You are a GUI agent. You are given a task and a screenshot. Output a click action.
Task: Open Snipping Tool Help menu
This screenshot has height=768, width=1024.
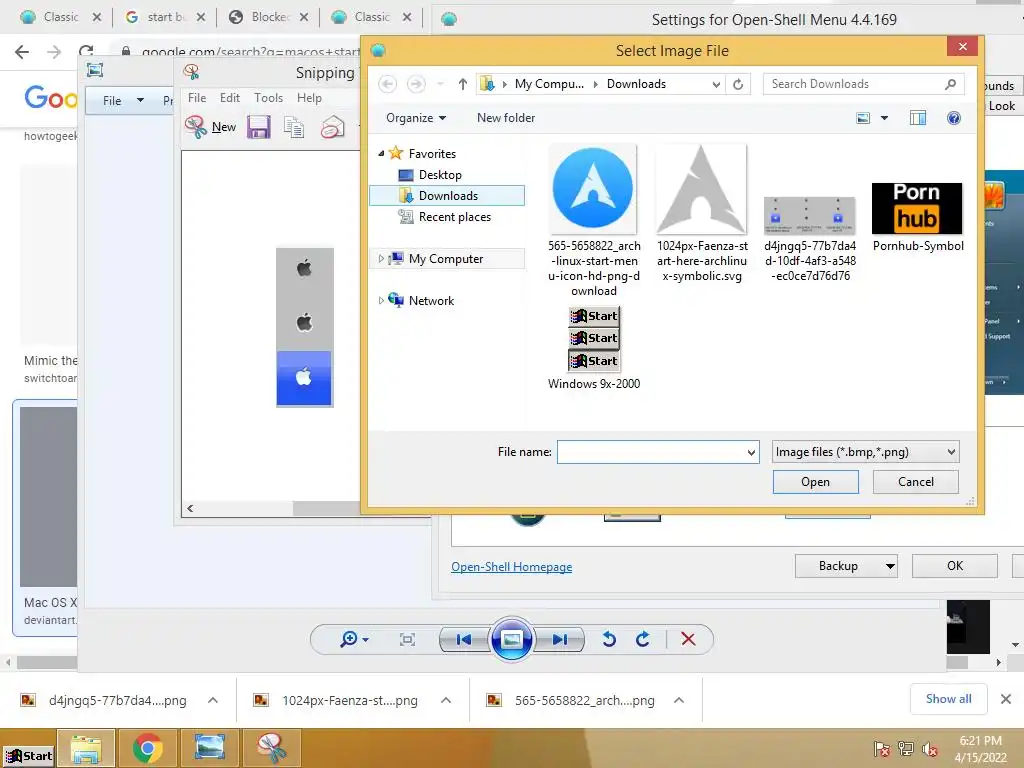tap(310, 98)
